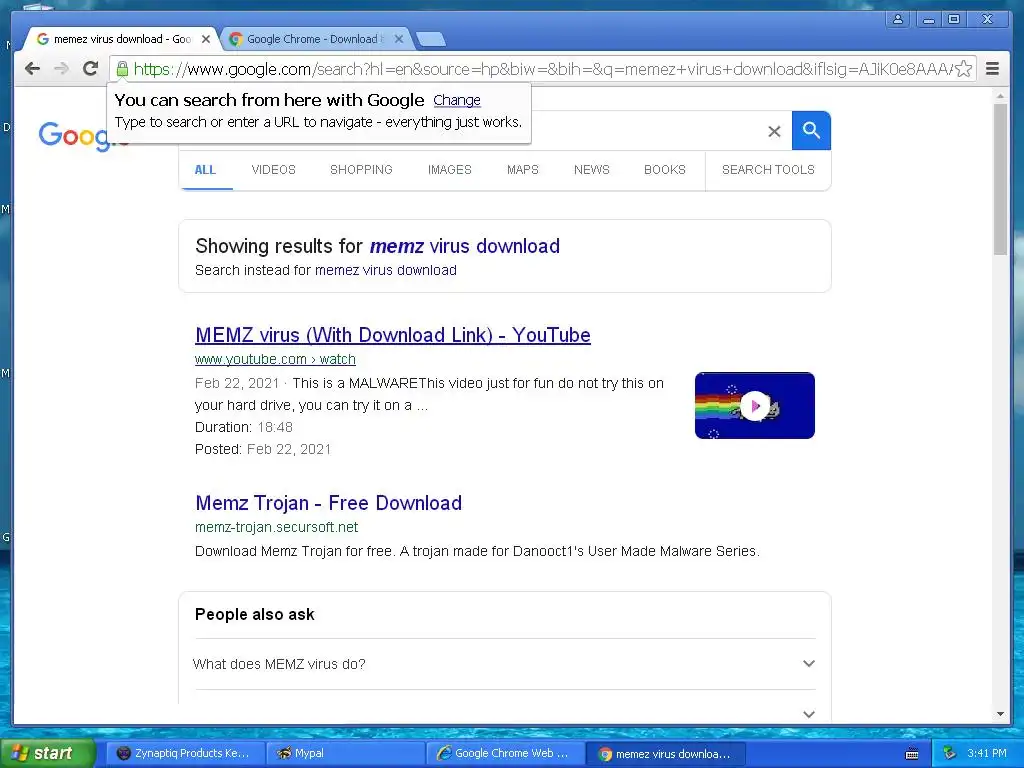This screenshot has width=1024, height=768.
Task: Click the on-screen keyboard tray icon
Action: click(912, 754)
